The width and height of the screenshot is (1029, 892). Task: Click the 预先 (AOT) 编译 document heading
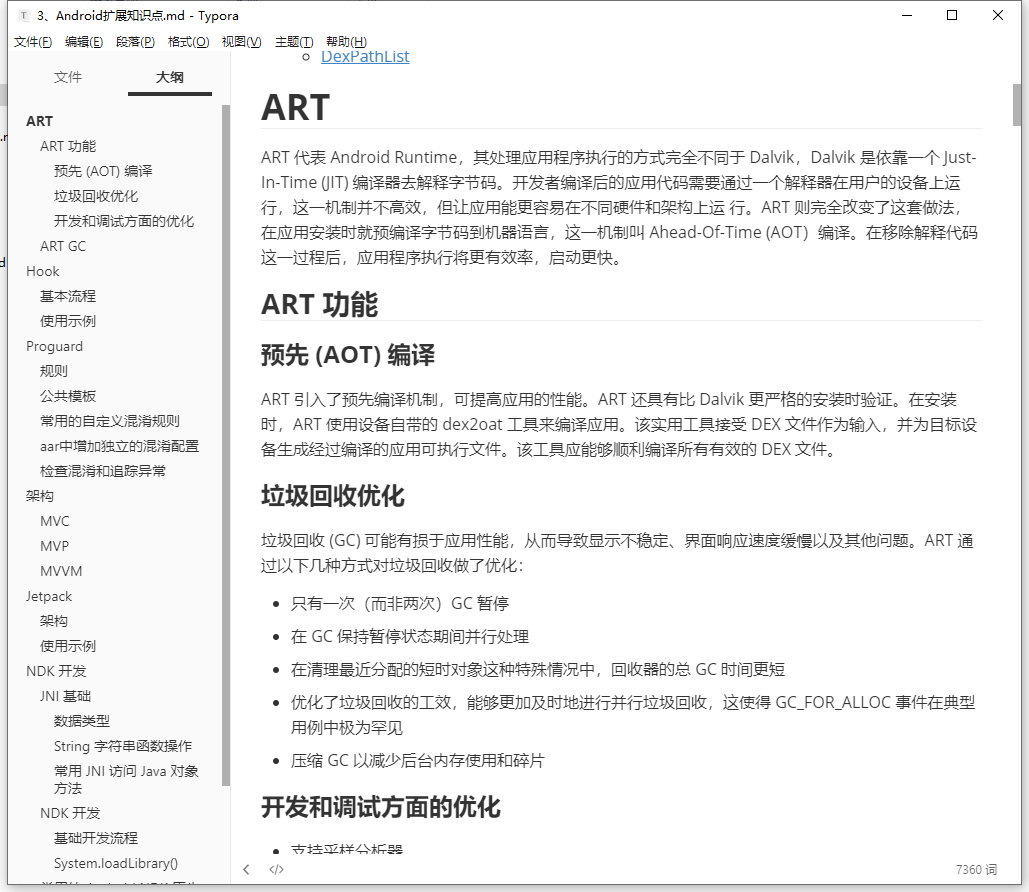(x=348, y=355)
